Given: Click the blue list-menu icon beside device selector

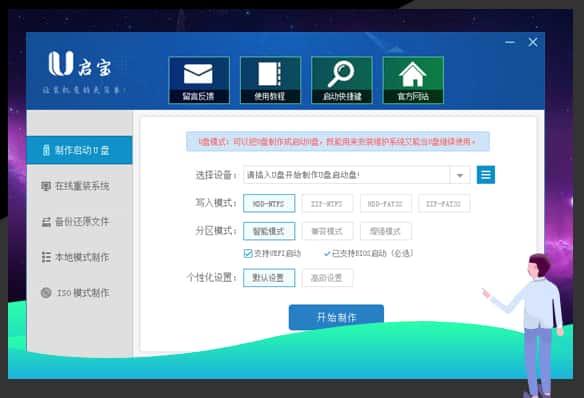Looking at the screenshot, I should 486,175.
